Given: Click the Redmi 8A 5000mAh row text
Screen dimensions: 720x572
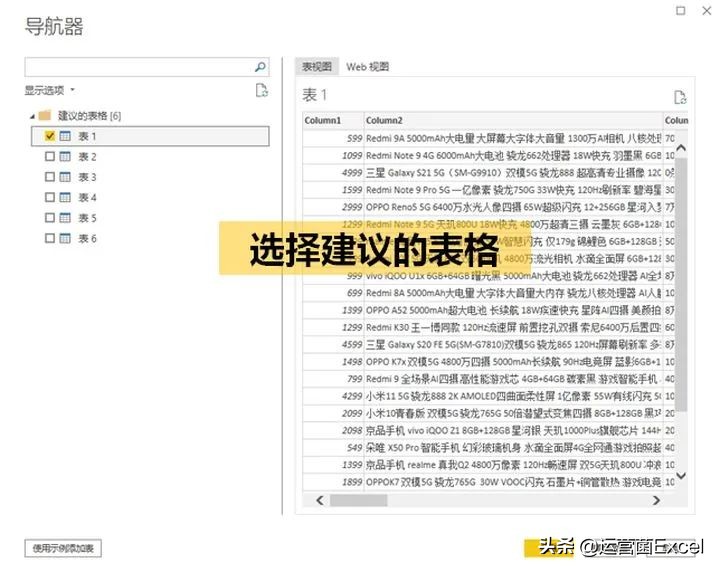Looking at the screenshot, I should click(x=513, y=293).
